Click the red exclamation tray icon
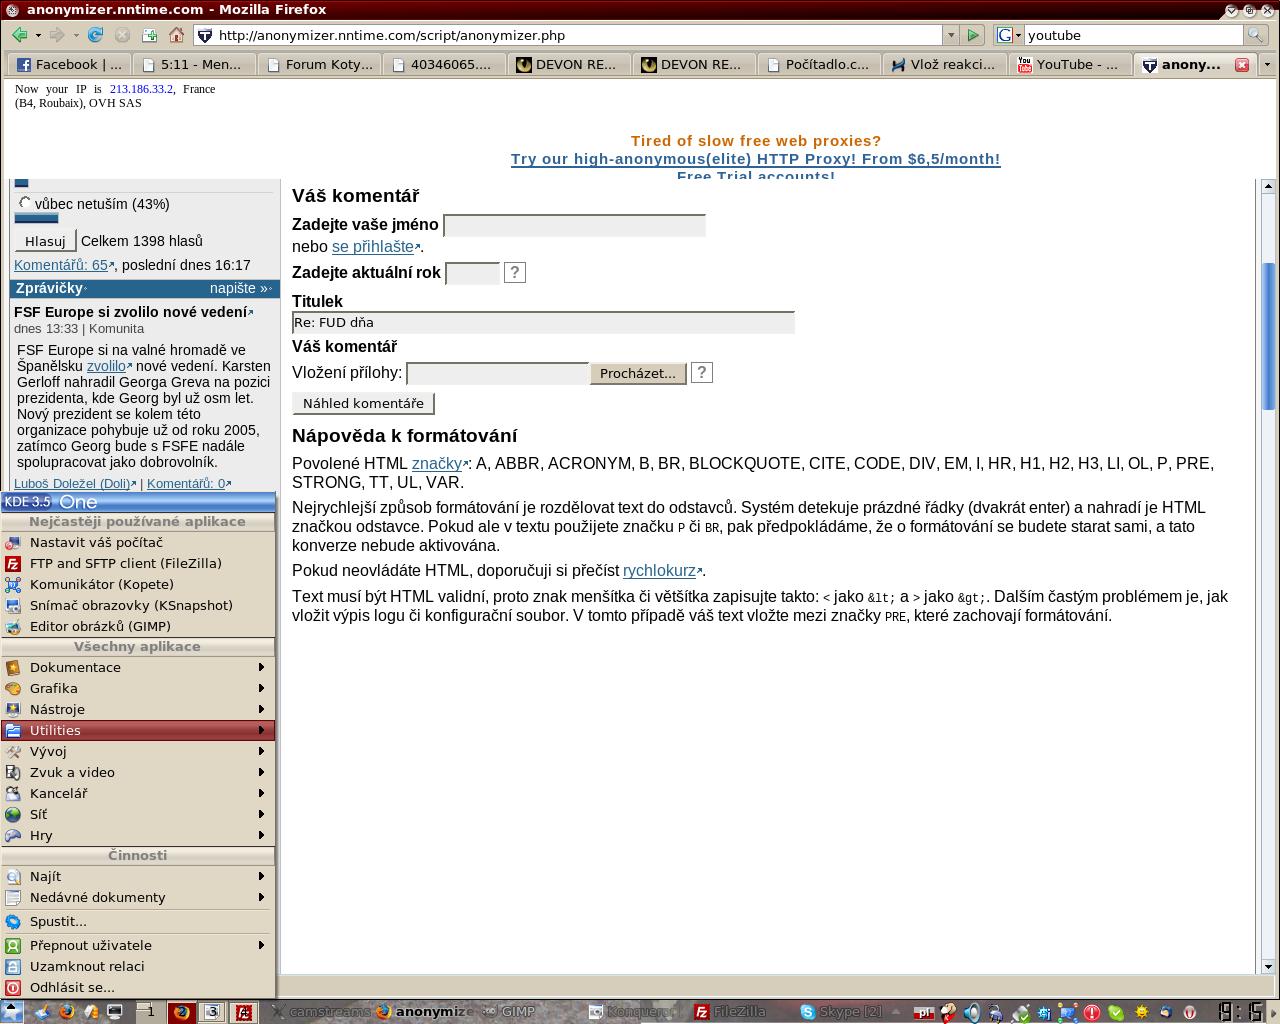Image resolution: width=1280 pixels, height=1024 pixels. (x=1092, y=1012)
